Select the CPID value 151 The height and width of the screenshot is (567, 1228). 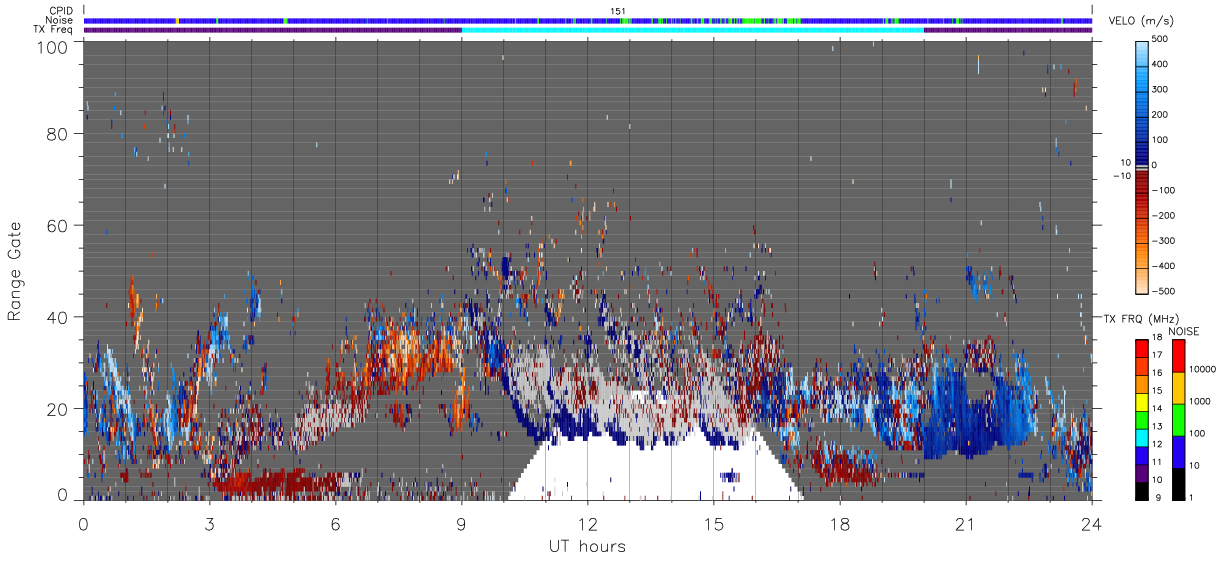tap(618, 11)
